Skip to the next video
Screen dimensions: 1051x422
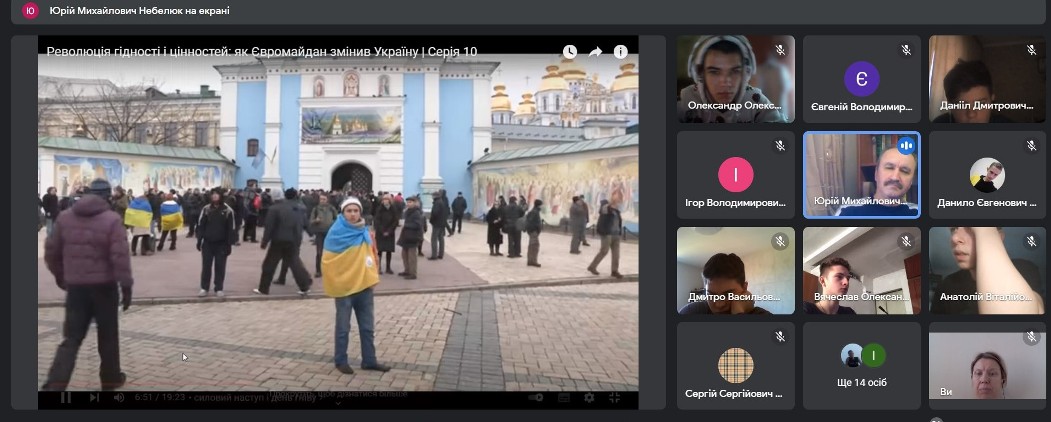[x=95, y=397]
